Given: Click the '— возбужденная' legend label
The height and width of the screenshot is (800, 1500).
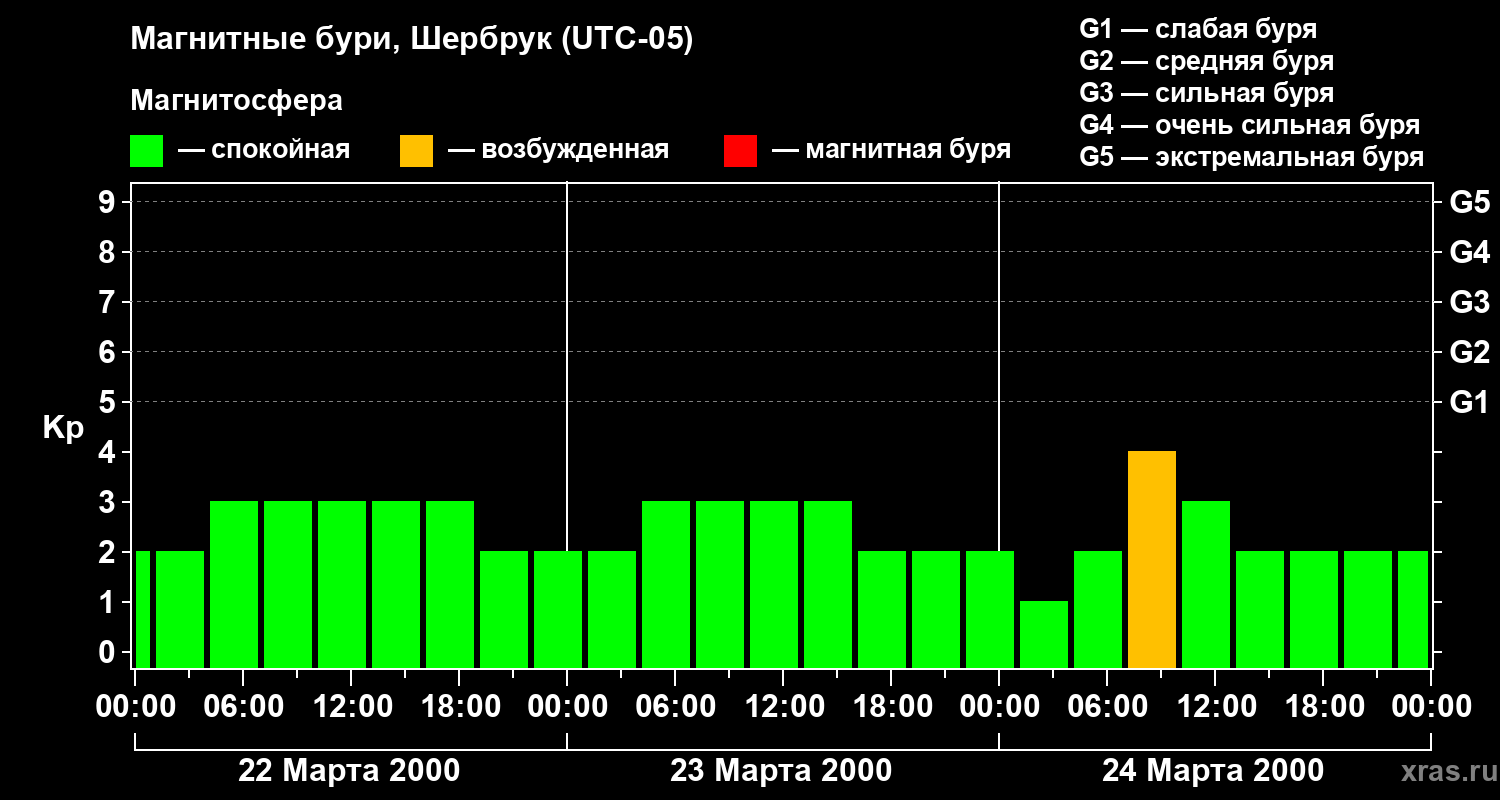Looking at the screenshot, I should click(558, 150).
